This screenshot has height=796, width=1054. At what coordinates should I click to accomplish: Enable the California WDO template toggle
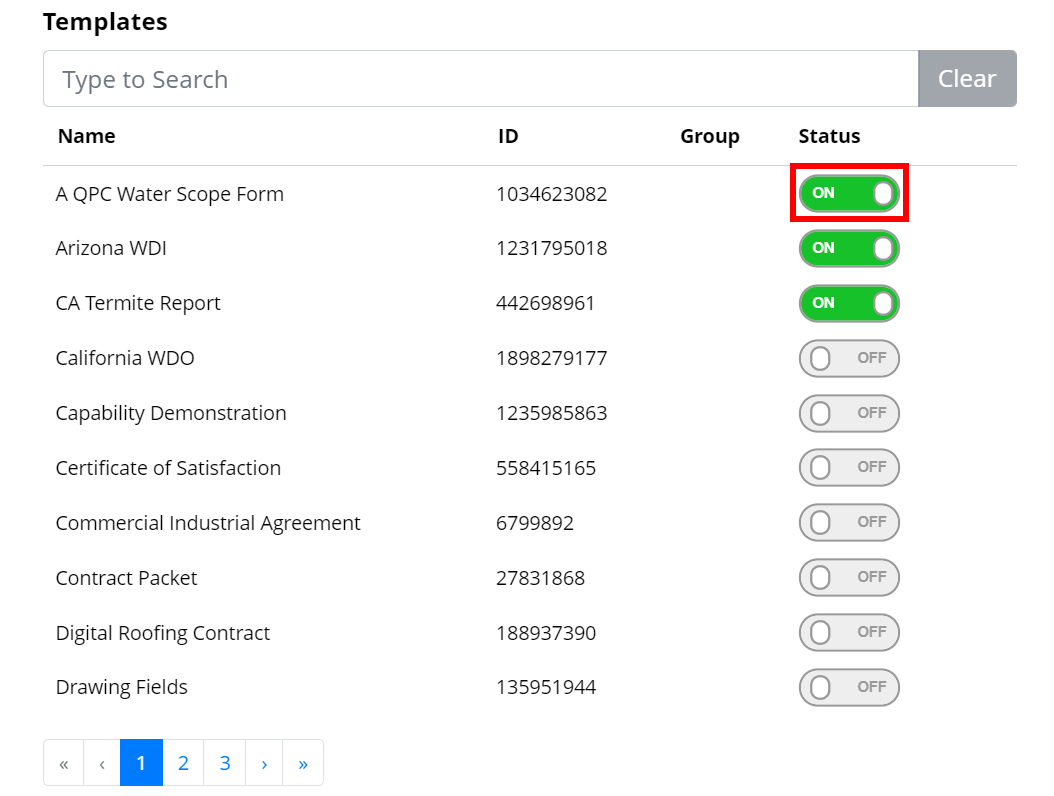(849, 358)
